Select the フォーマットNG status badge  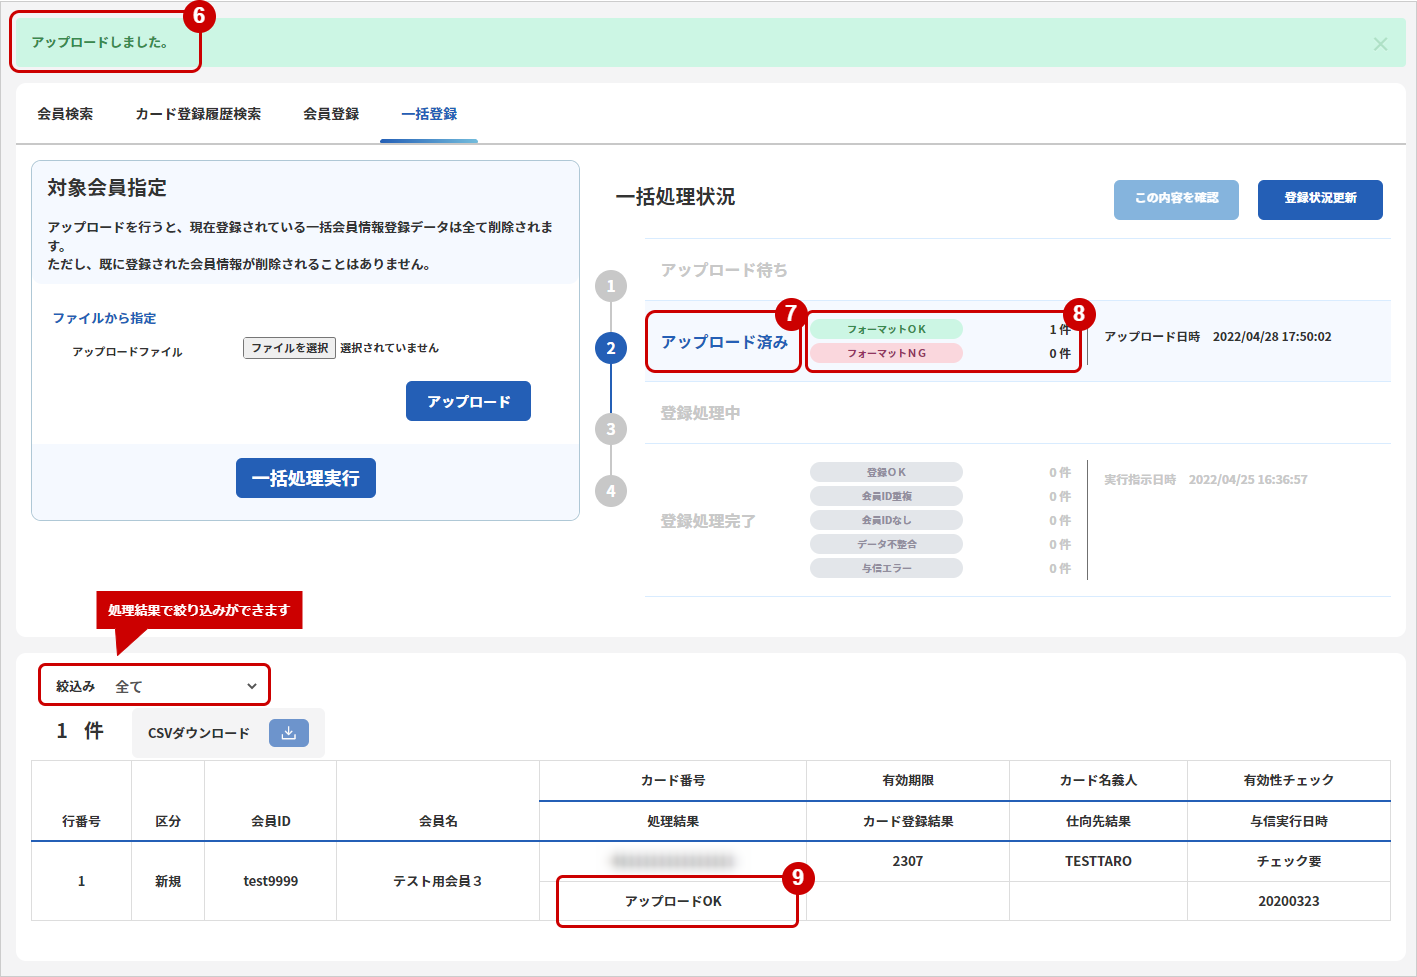[x=886, y=353]
